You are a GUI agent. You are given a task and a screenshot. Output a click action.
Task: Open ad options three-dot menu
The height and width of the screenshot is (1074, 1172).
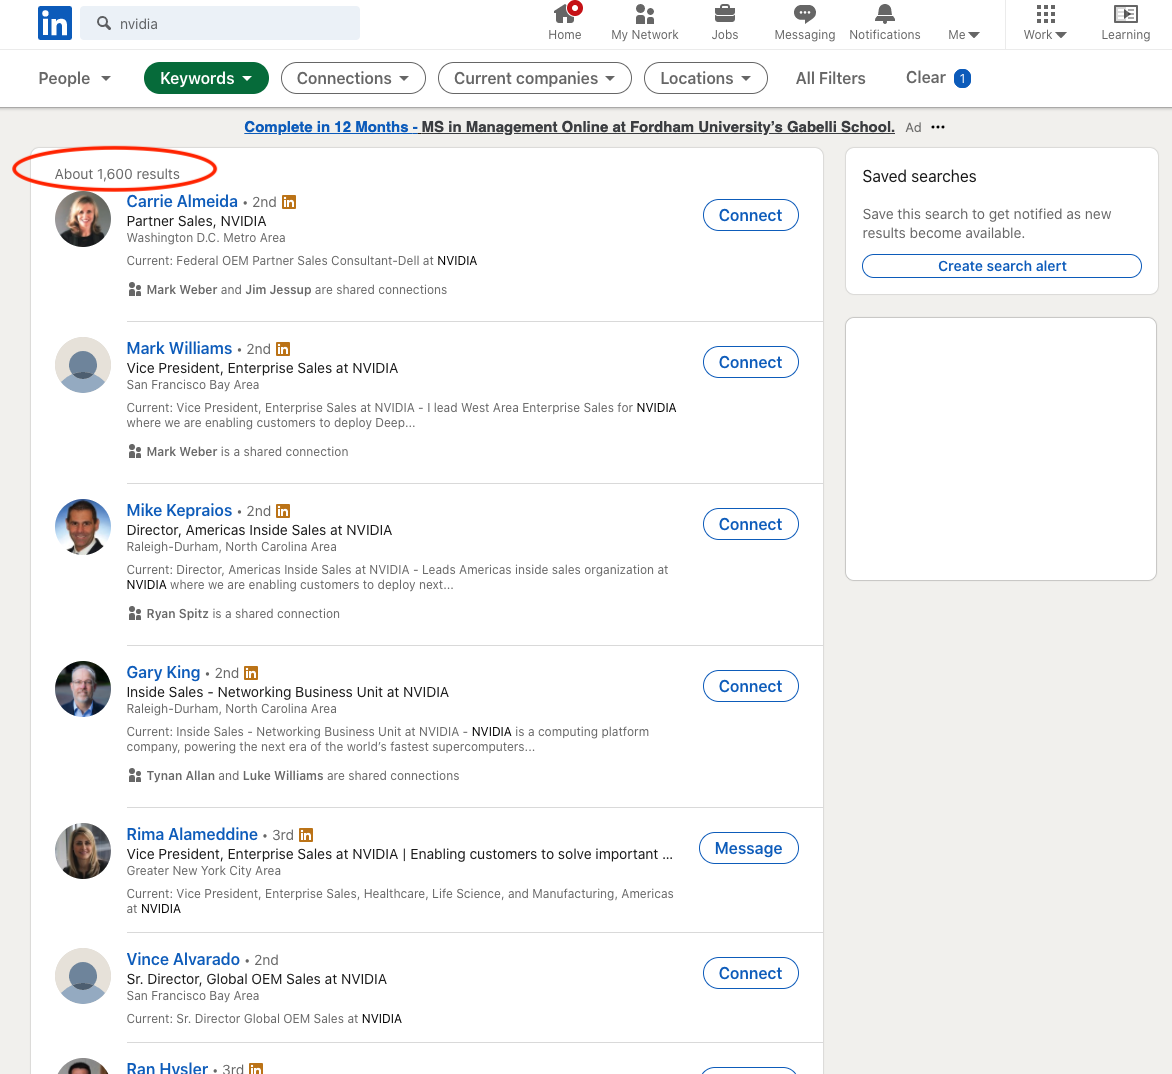pos(938,127)
